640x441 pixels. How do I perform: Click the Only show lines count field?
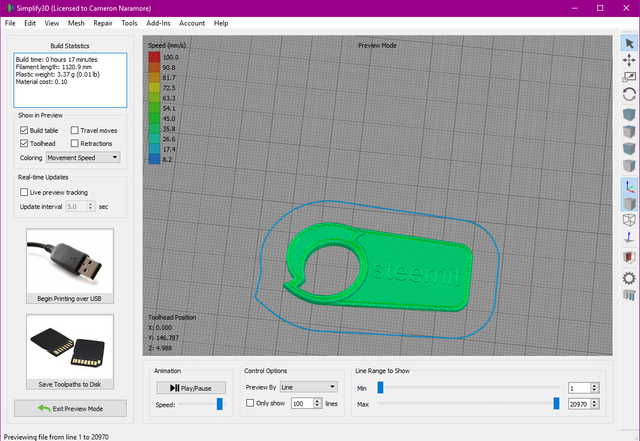coord(302,403)
